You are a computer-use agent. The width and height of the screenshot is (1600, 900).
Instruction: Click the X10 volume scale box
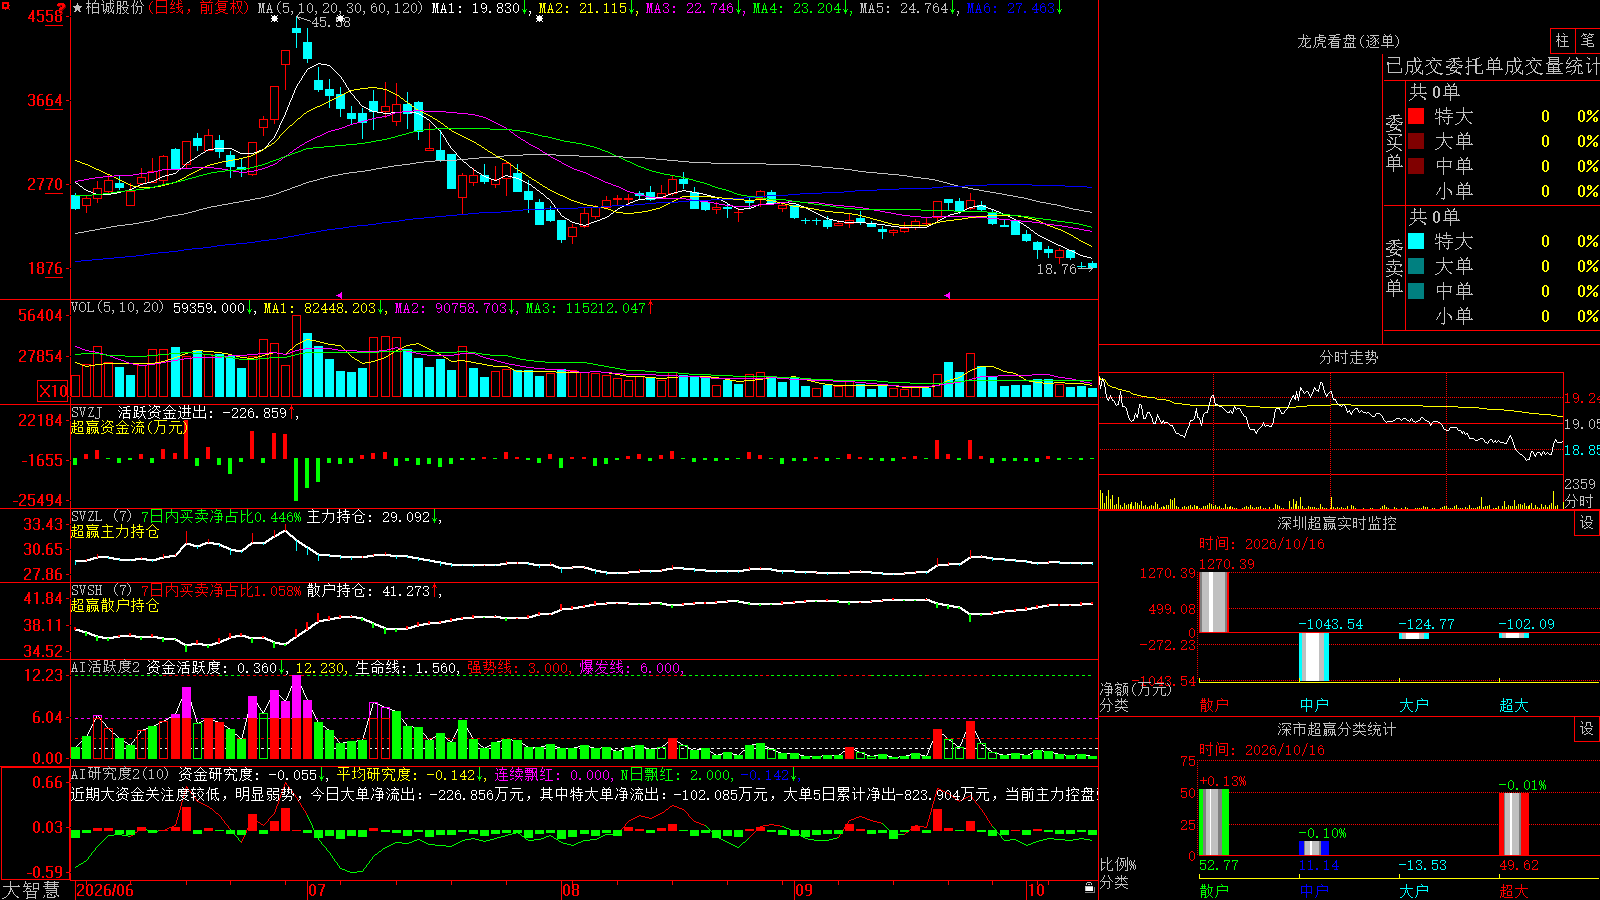tap(53, 391)
